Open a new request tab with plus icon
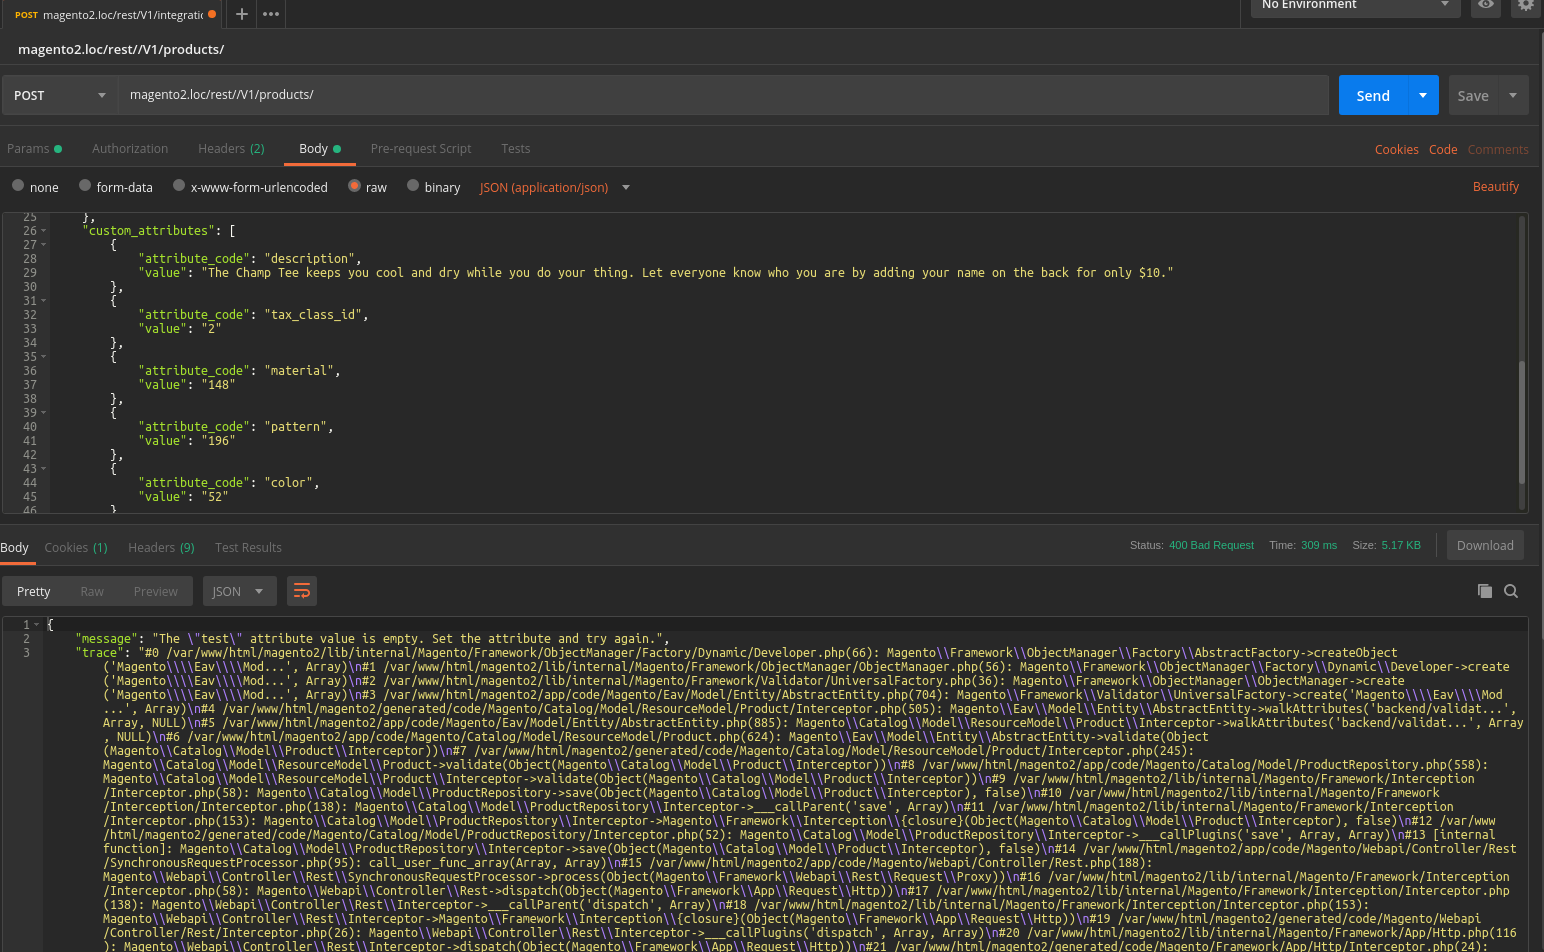The width and height of the screenshot is (1544, 952). (x=241, y=14)
